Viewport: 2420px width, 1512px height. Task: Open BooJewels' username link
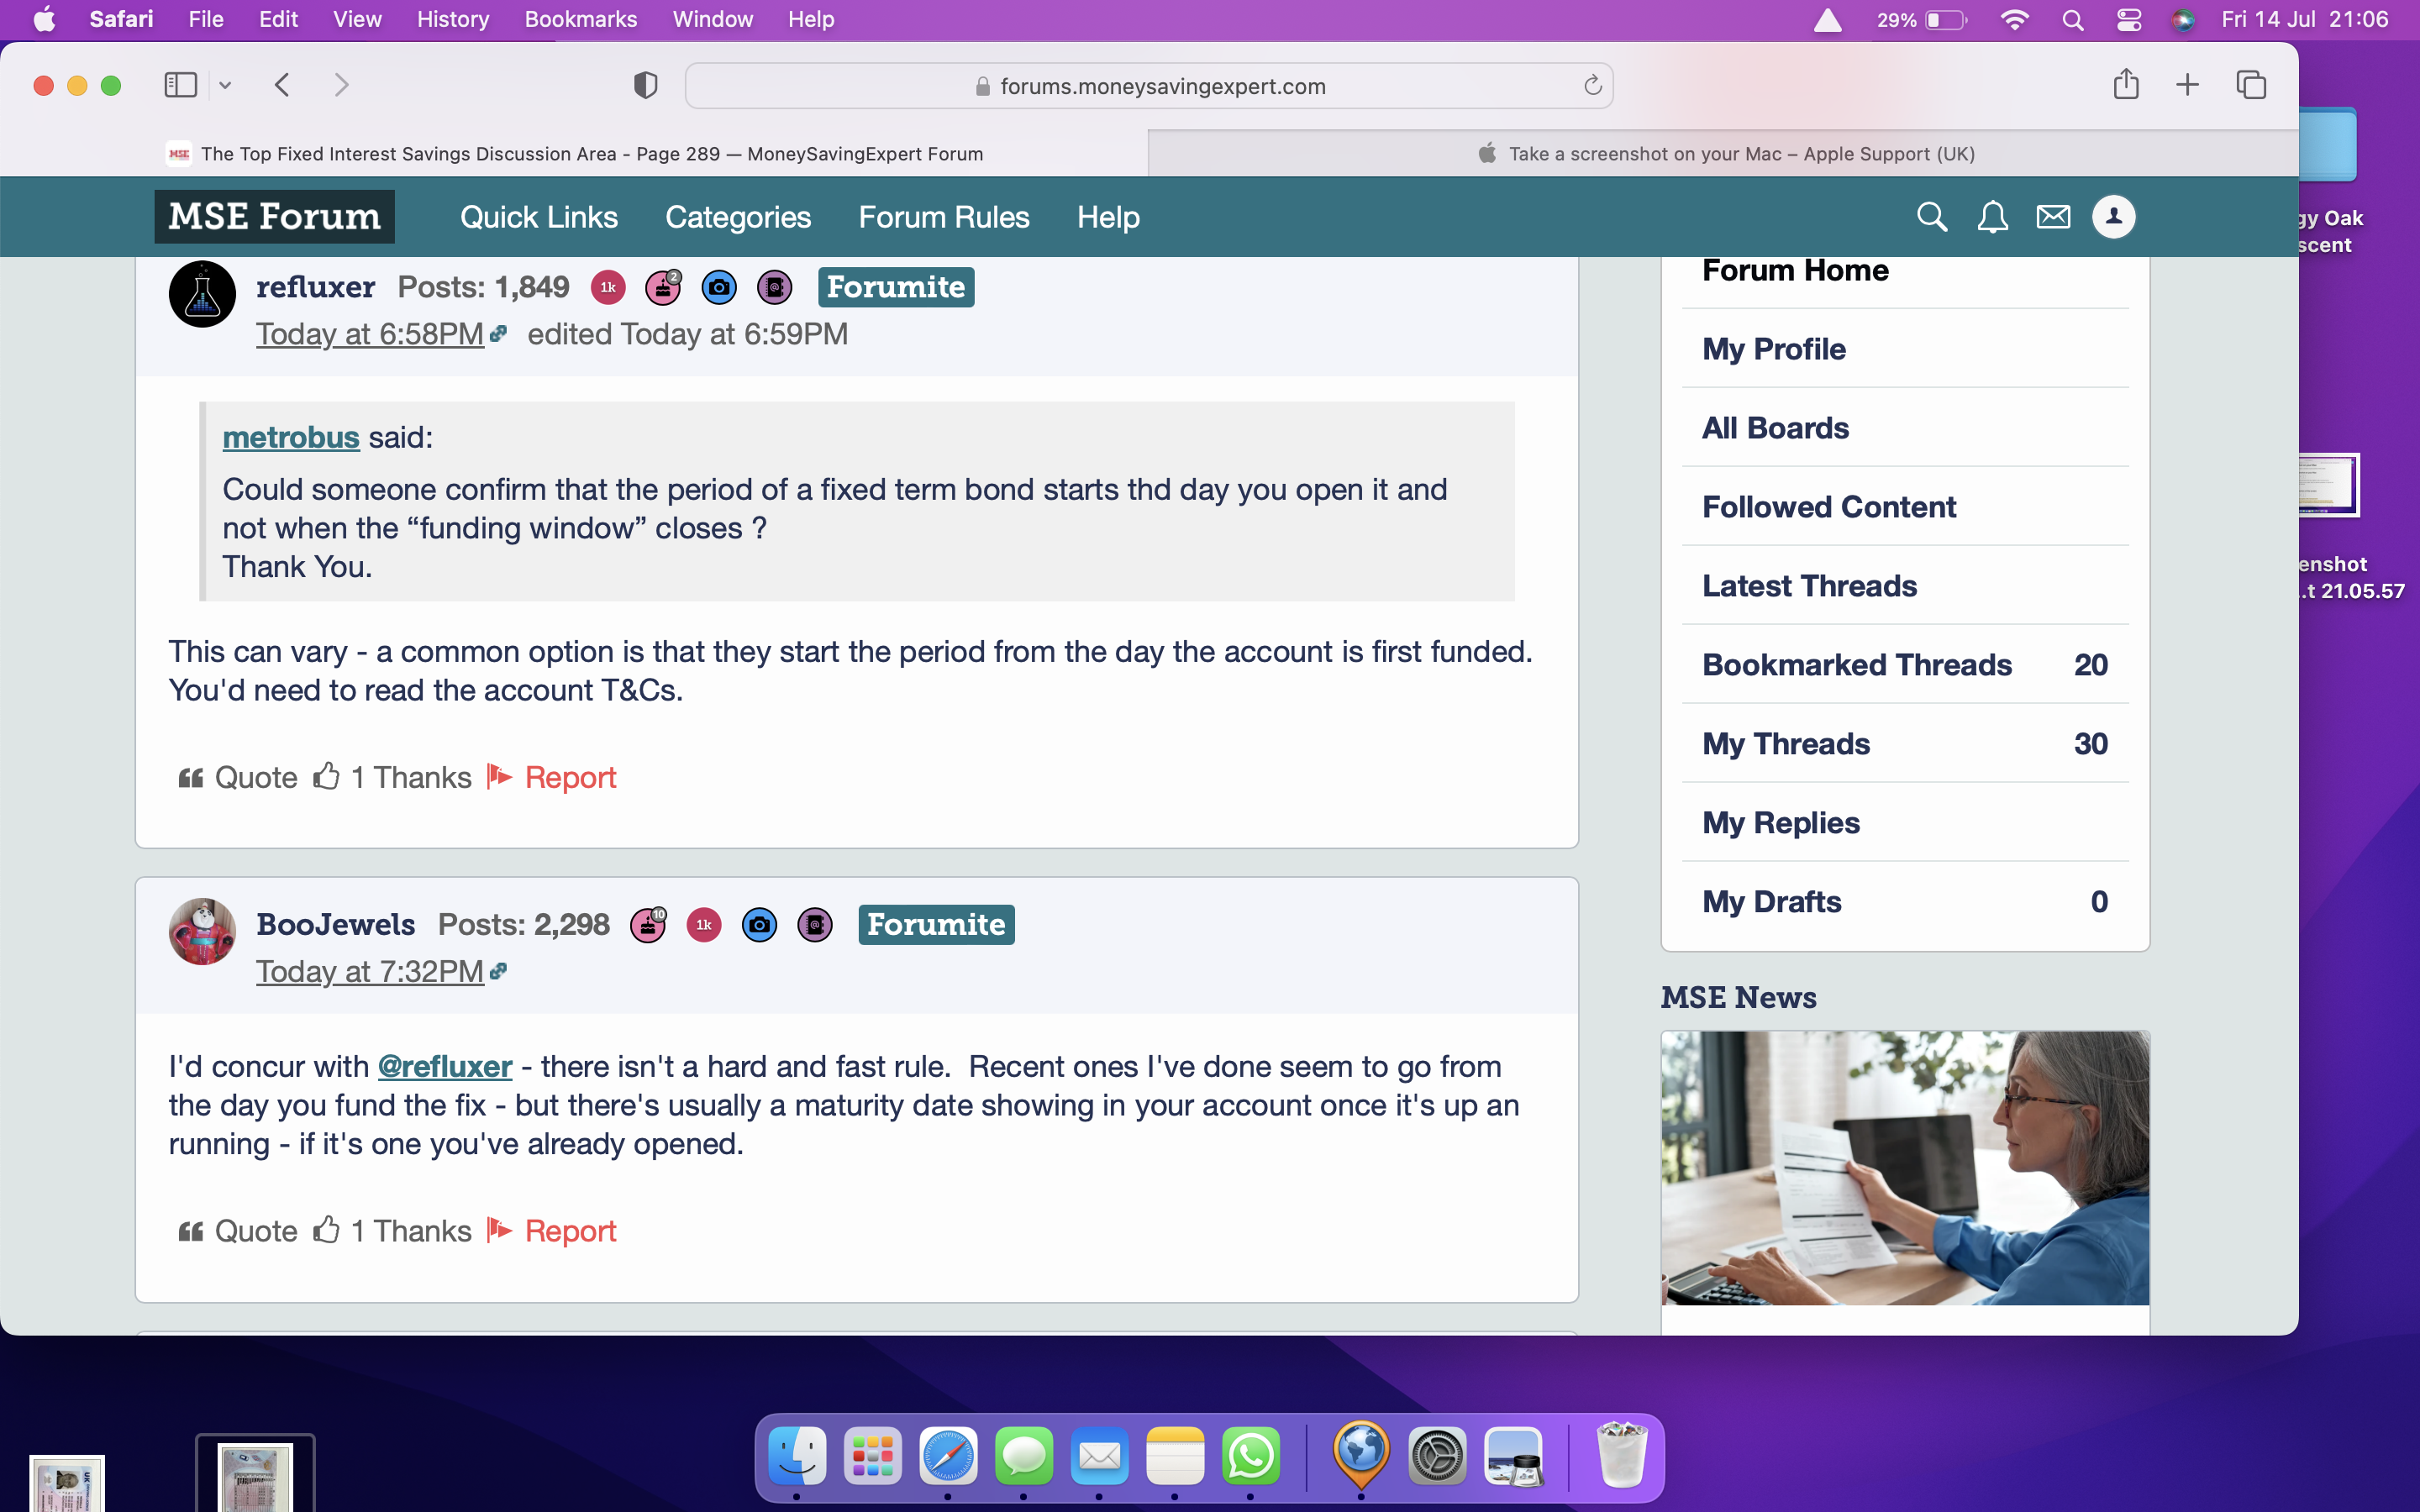335,925
